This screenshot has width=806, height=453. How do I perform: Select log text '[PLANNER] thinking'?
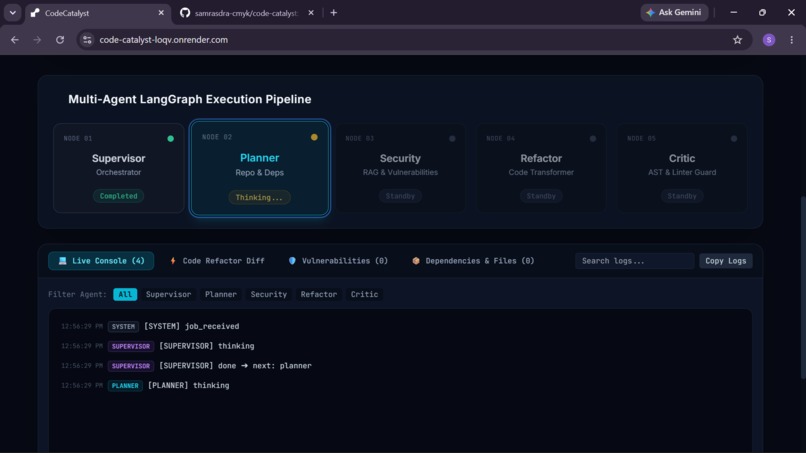189,386
